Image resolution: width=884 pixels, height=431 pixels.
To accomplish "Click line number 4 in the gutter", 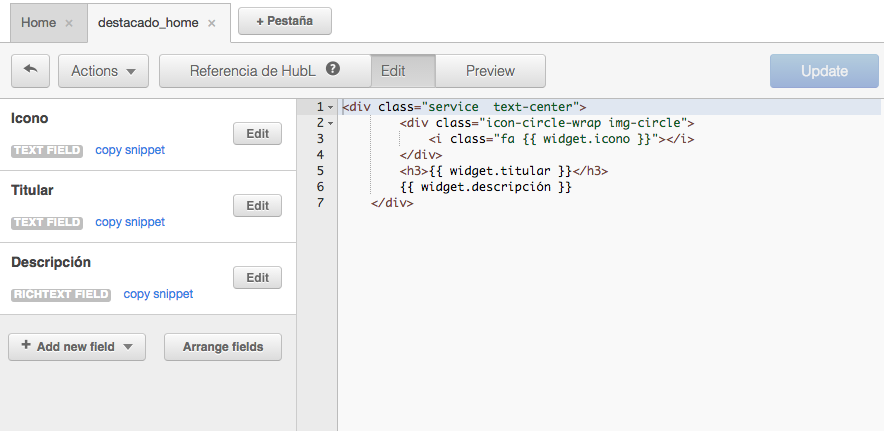I will 320,155.
